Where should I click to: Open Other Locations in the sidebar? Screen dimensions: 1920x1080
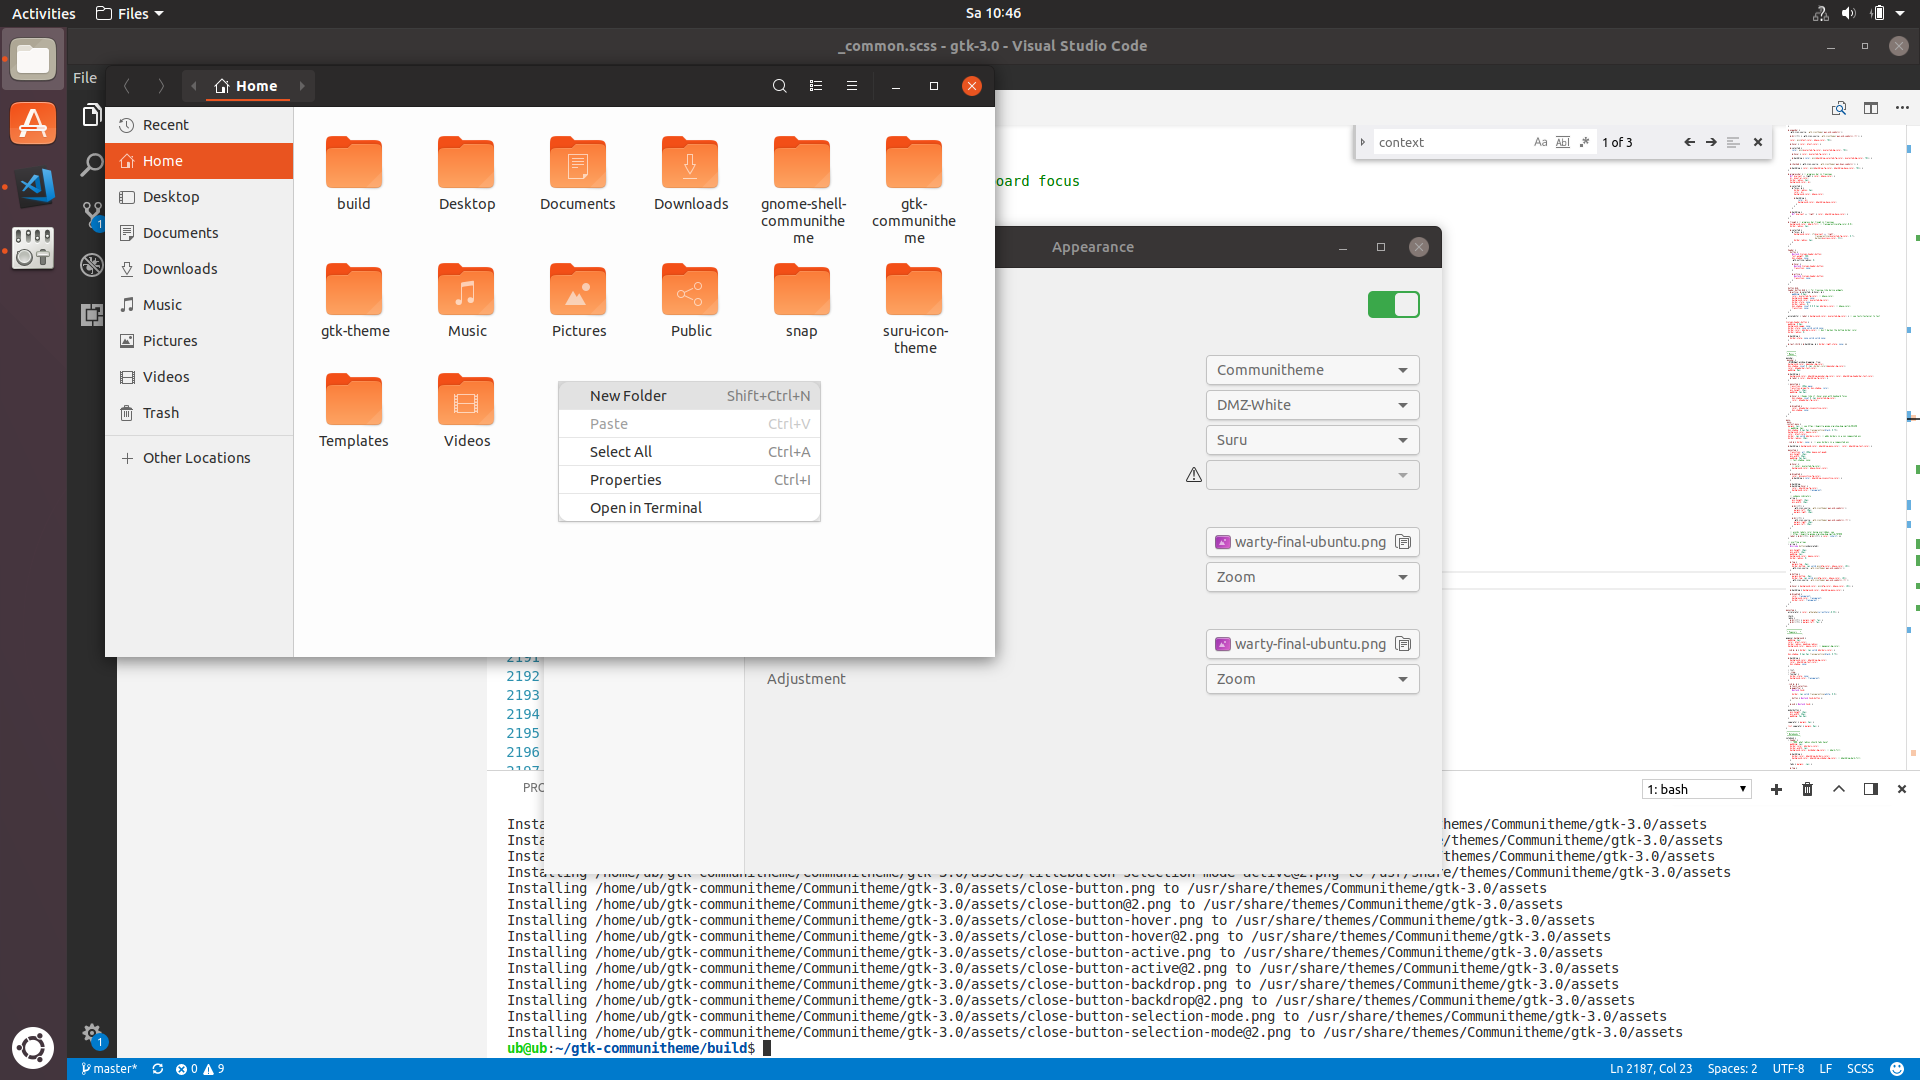[196, 457]
